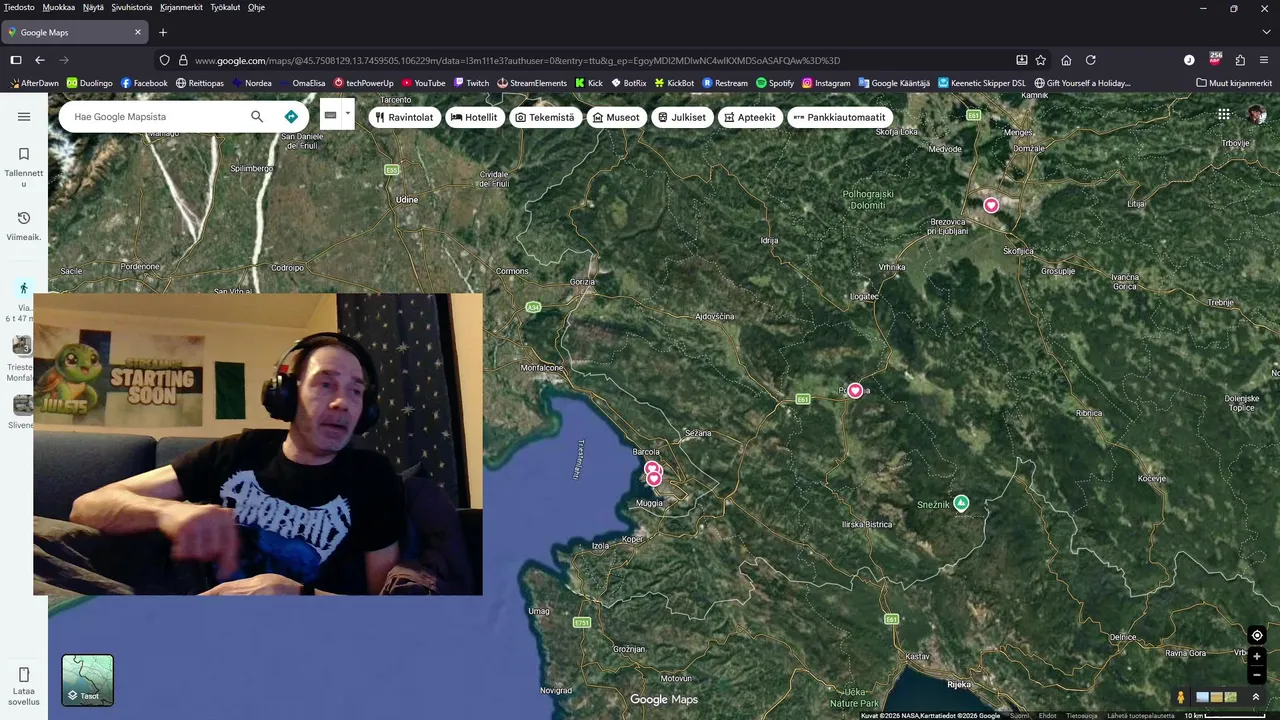This screenshot has width=1280, height=720.
Task: Filter map by Ravintolat
Action: point(404,117)
